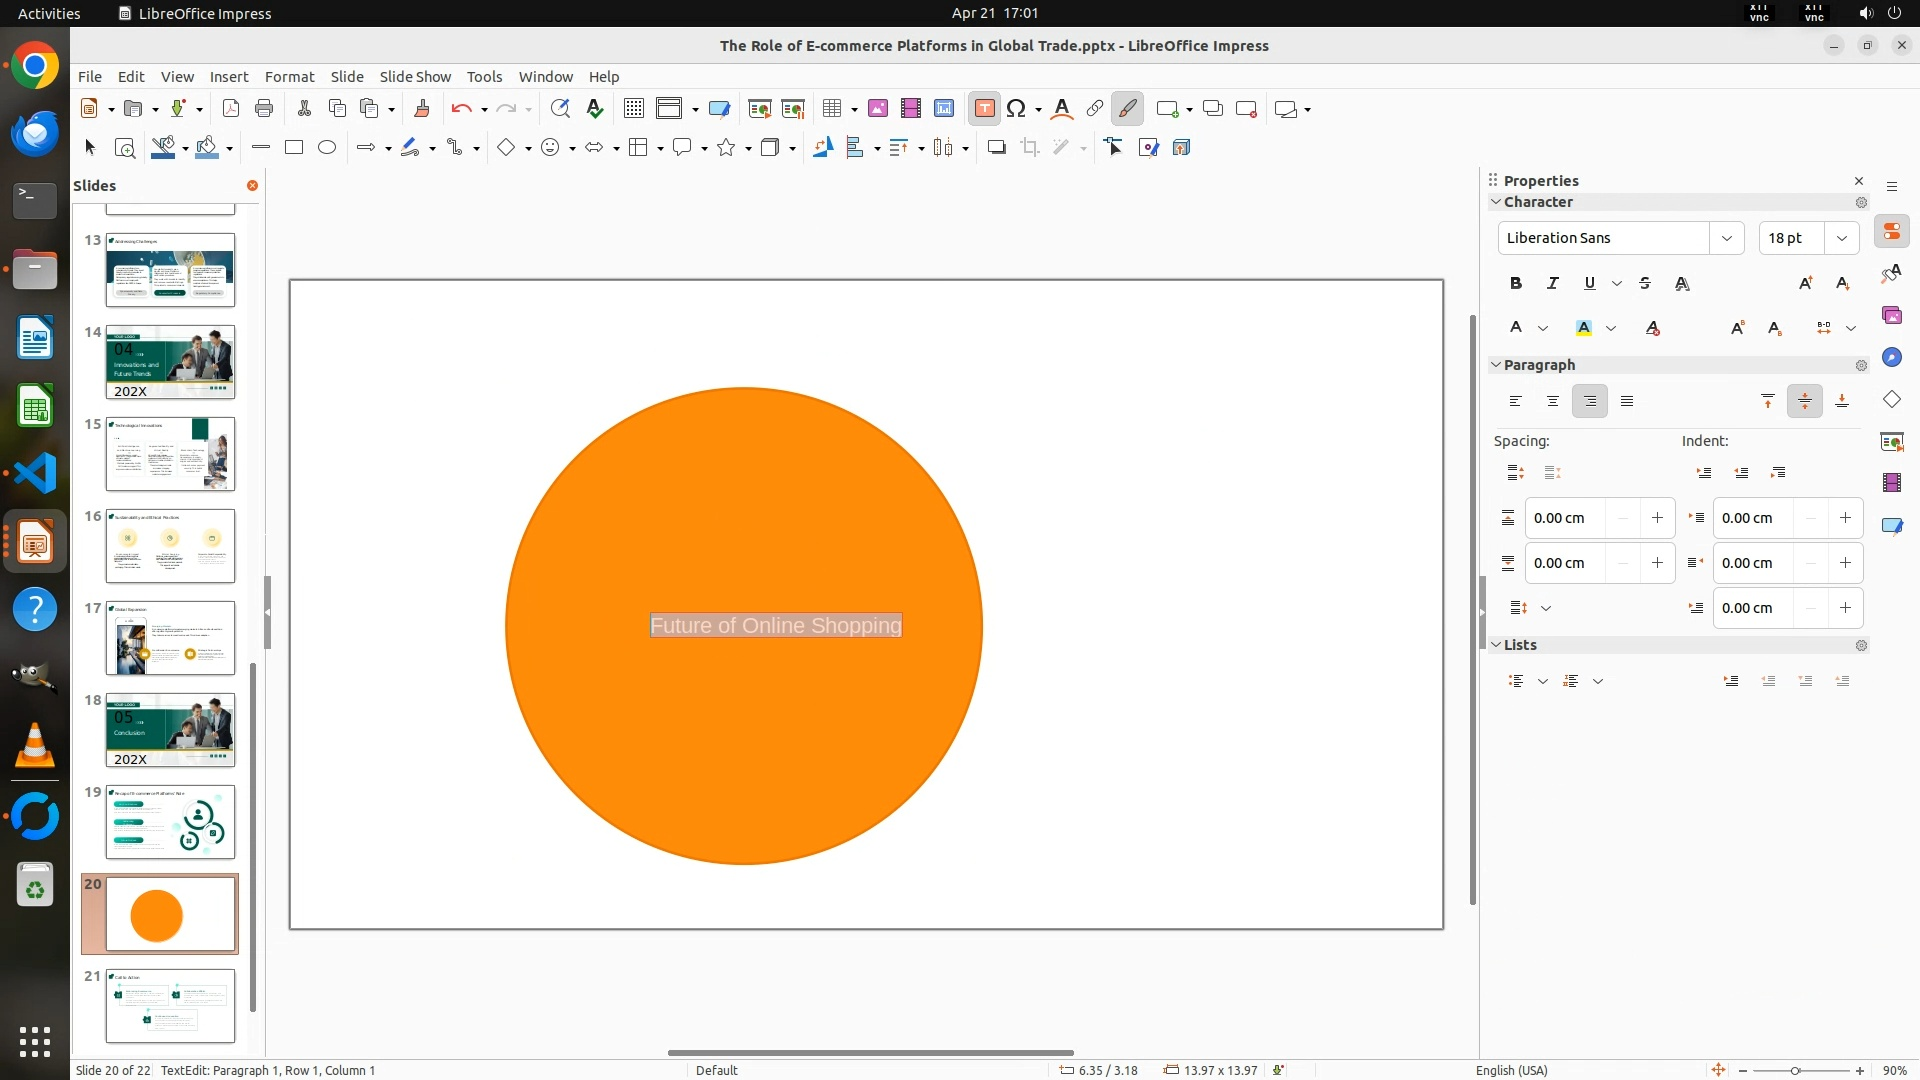Open the Liberation Sans font name dropdown
This screenshot has width=1920, height=1080.
(x=1726, y=238)
